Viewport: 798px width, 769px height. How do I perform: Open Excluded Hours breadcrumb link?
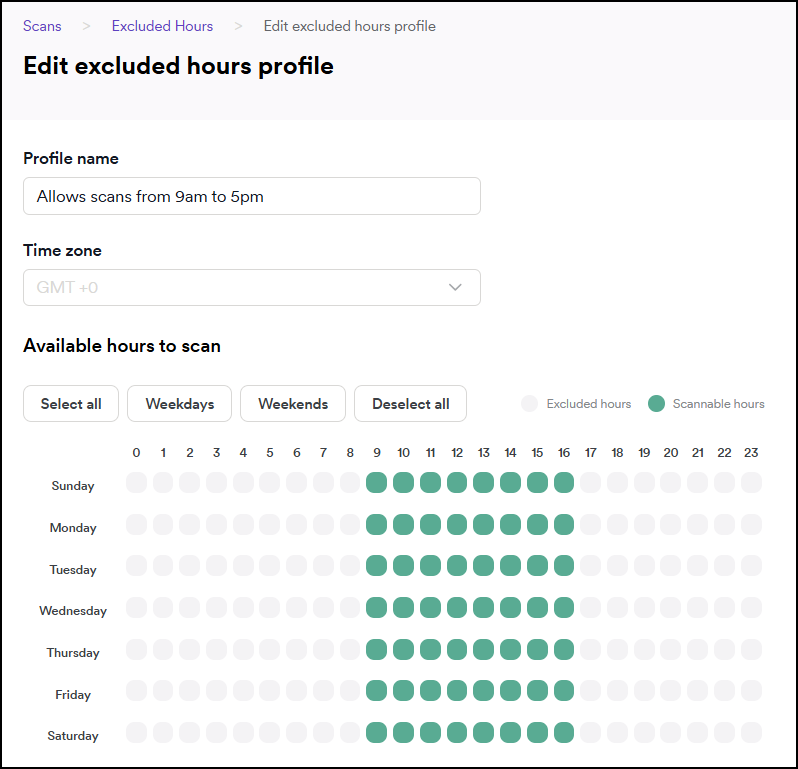162,26
